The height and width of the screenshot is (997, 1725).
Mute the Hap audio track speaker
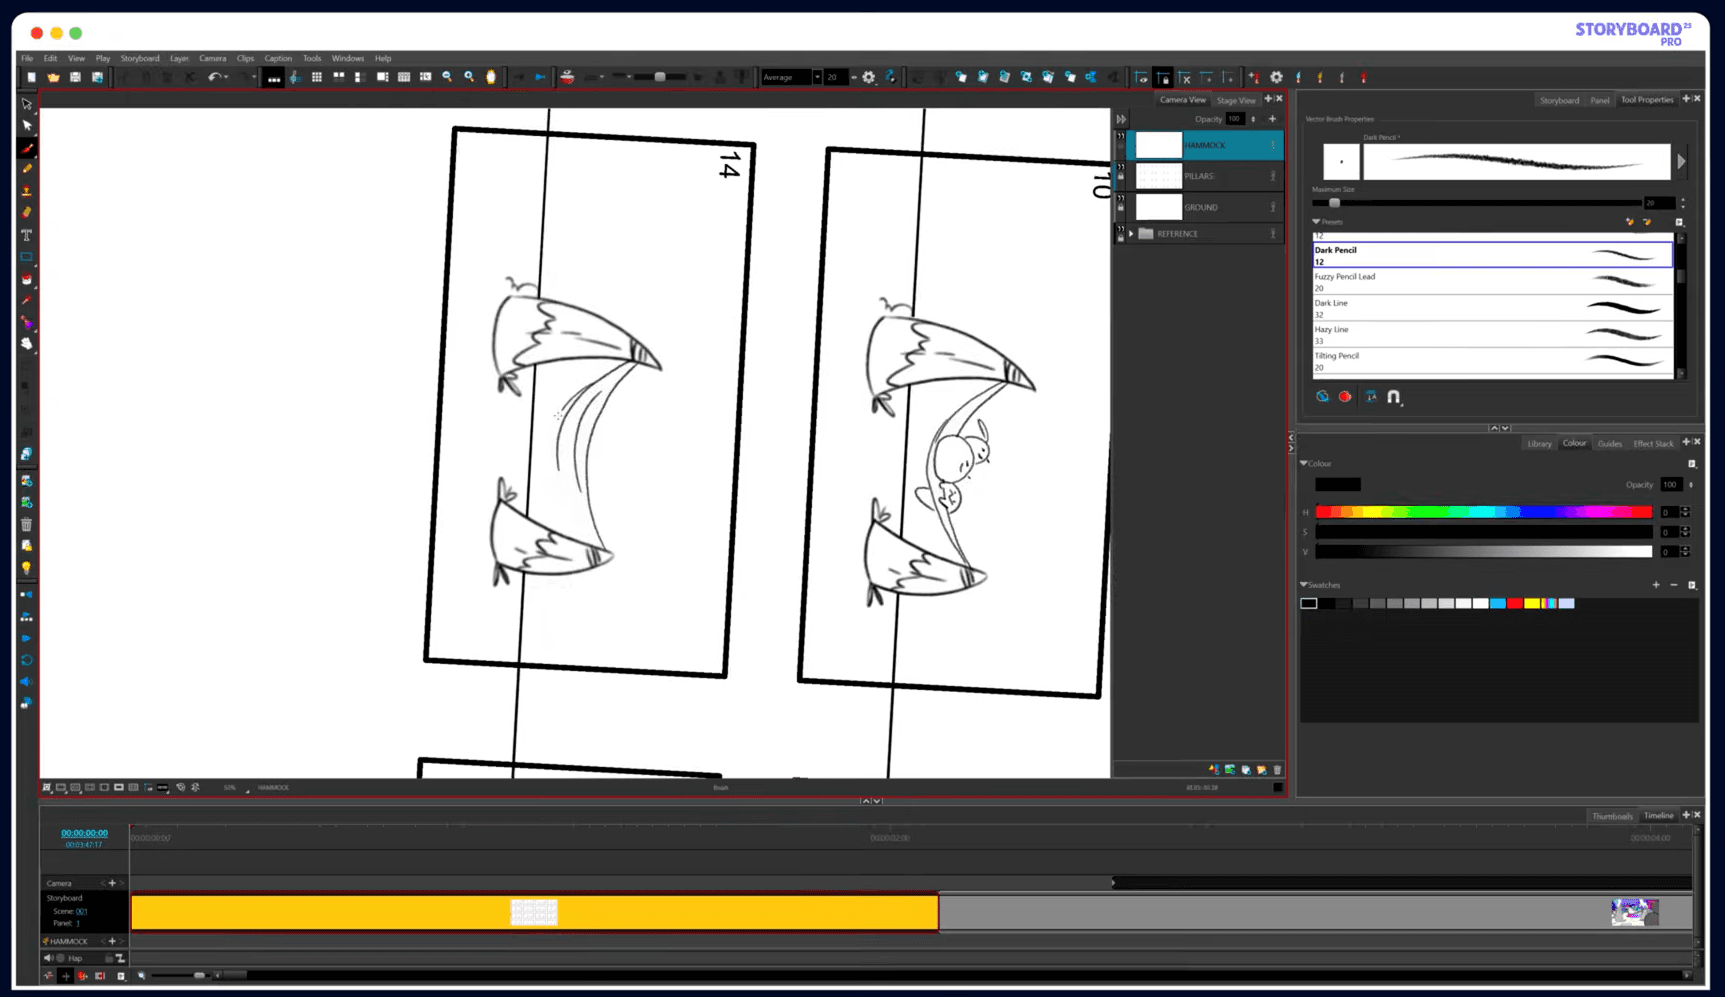(x=48, y=958)
